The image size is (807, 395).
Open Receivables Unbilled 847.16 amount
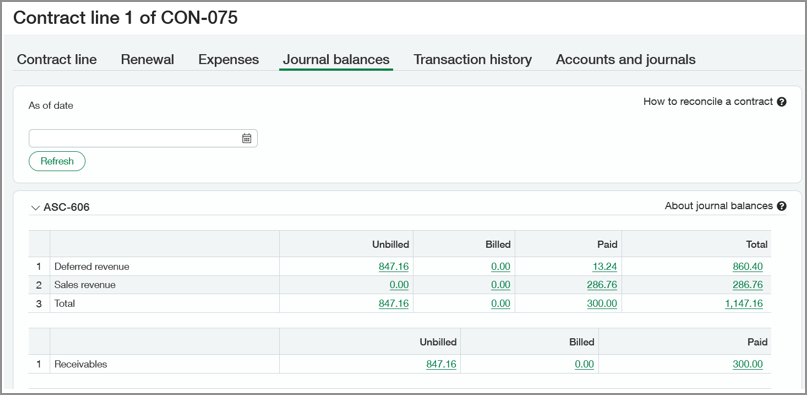click(441, 364)
